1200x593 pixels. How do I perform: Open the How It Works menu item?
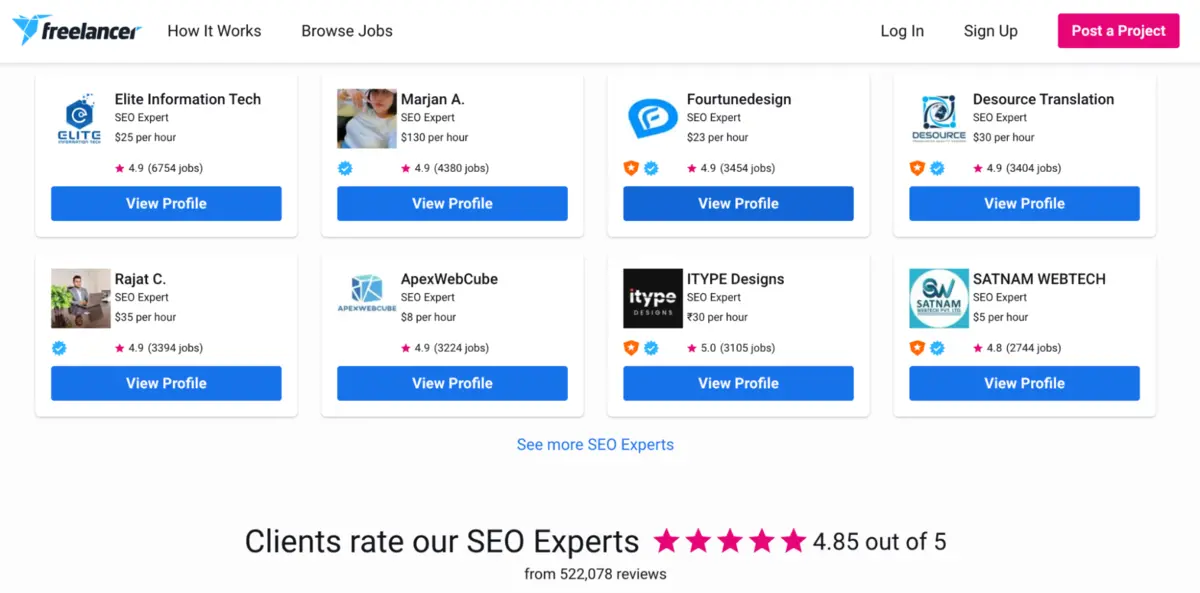pyautogui.click(x=214, y=31)
